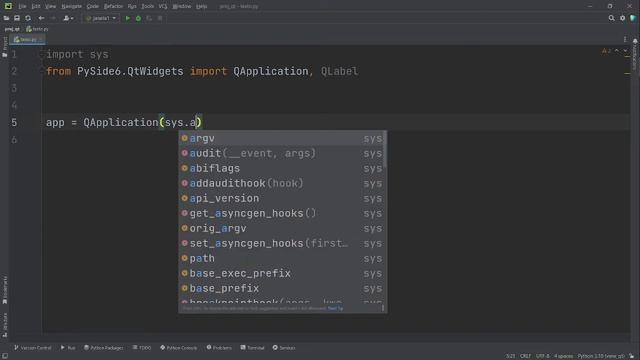Open the Code menu
Image resolution: width=640 pixels, height=360 pixels.
pyautogui.click(x=93, y=7)
